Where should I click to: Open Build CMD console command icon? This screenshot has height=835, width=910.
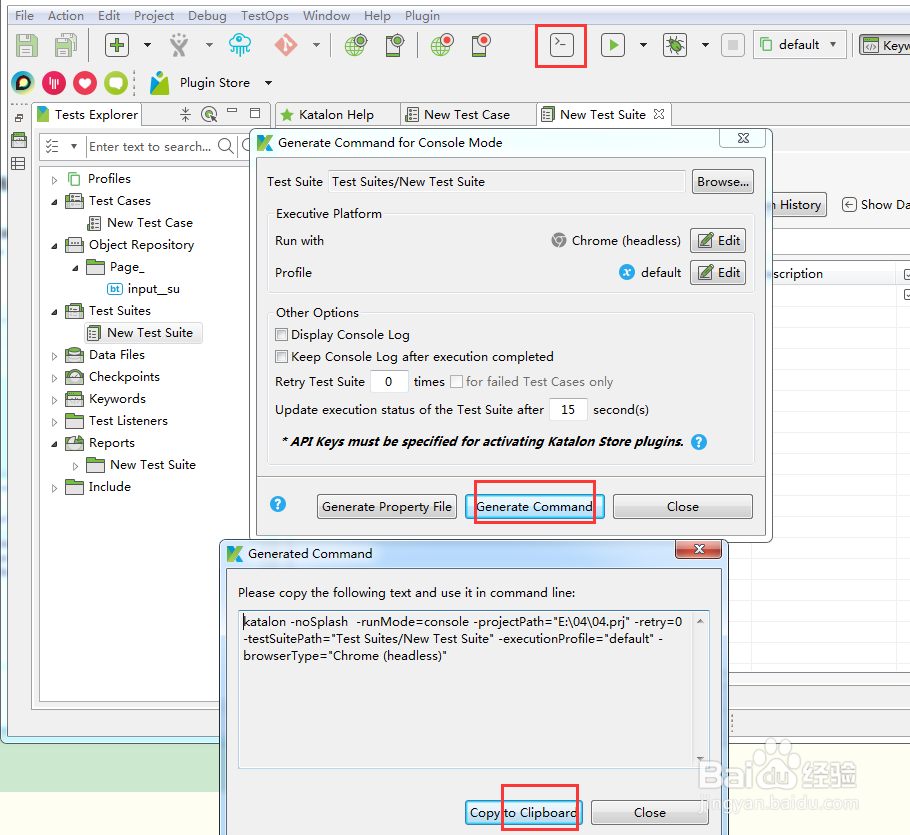(x=561, y=45)
